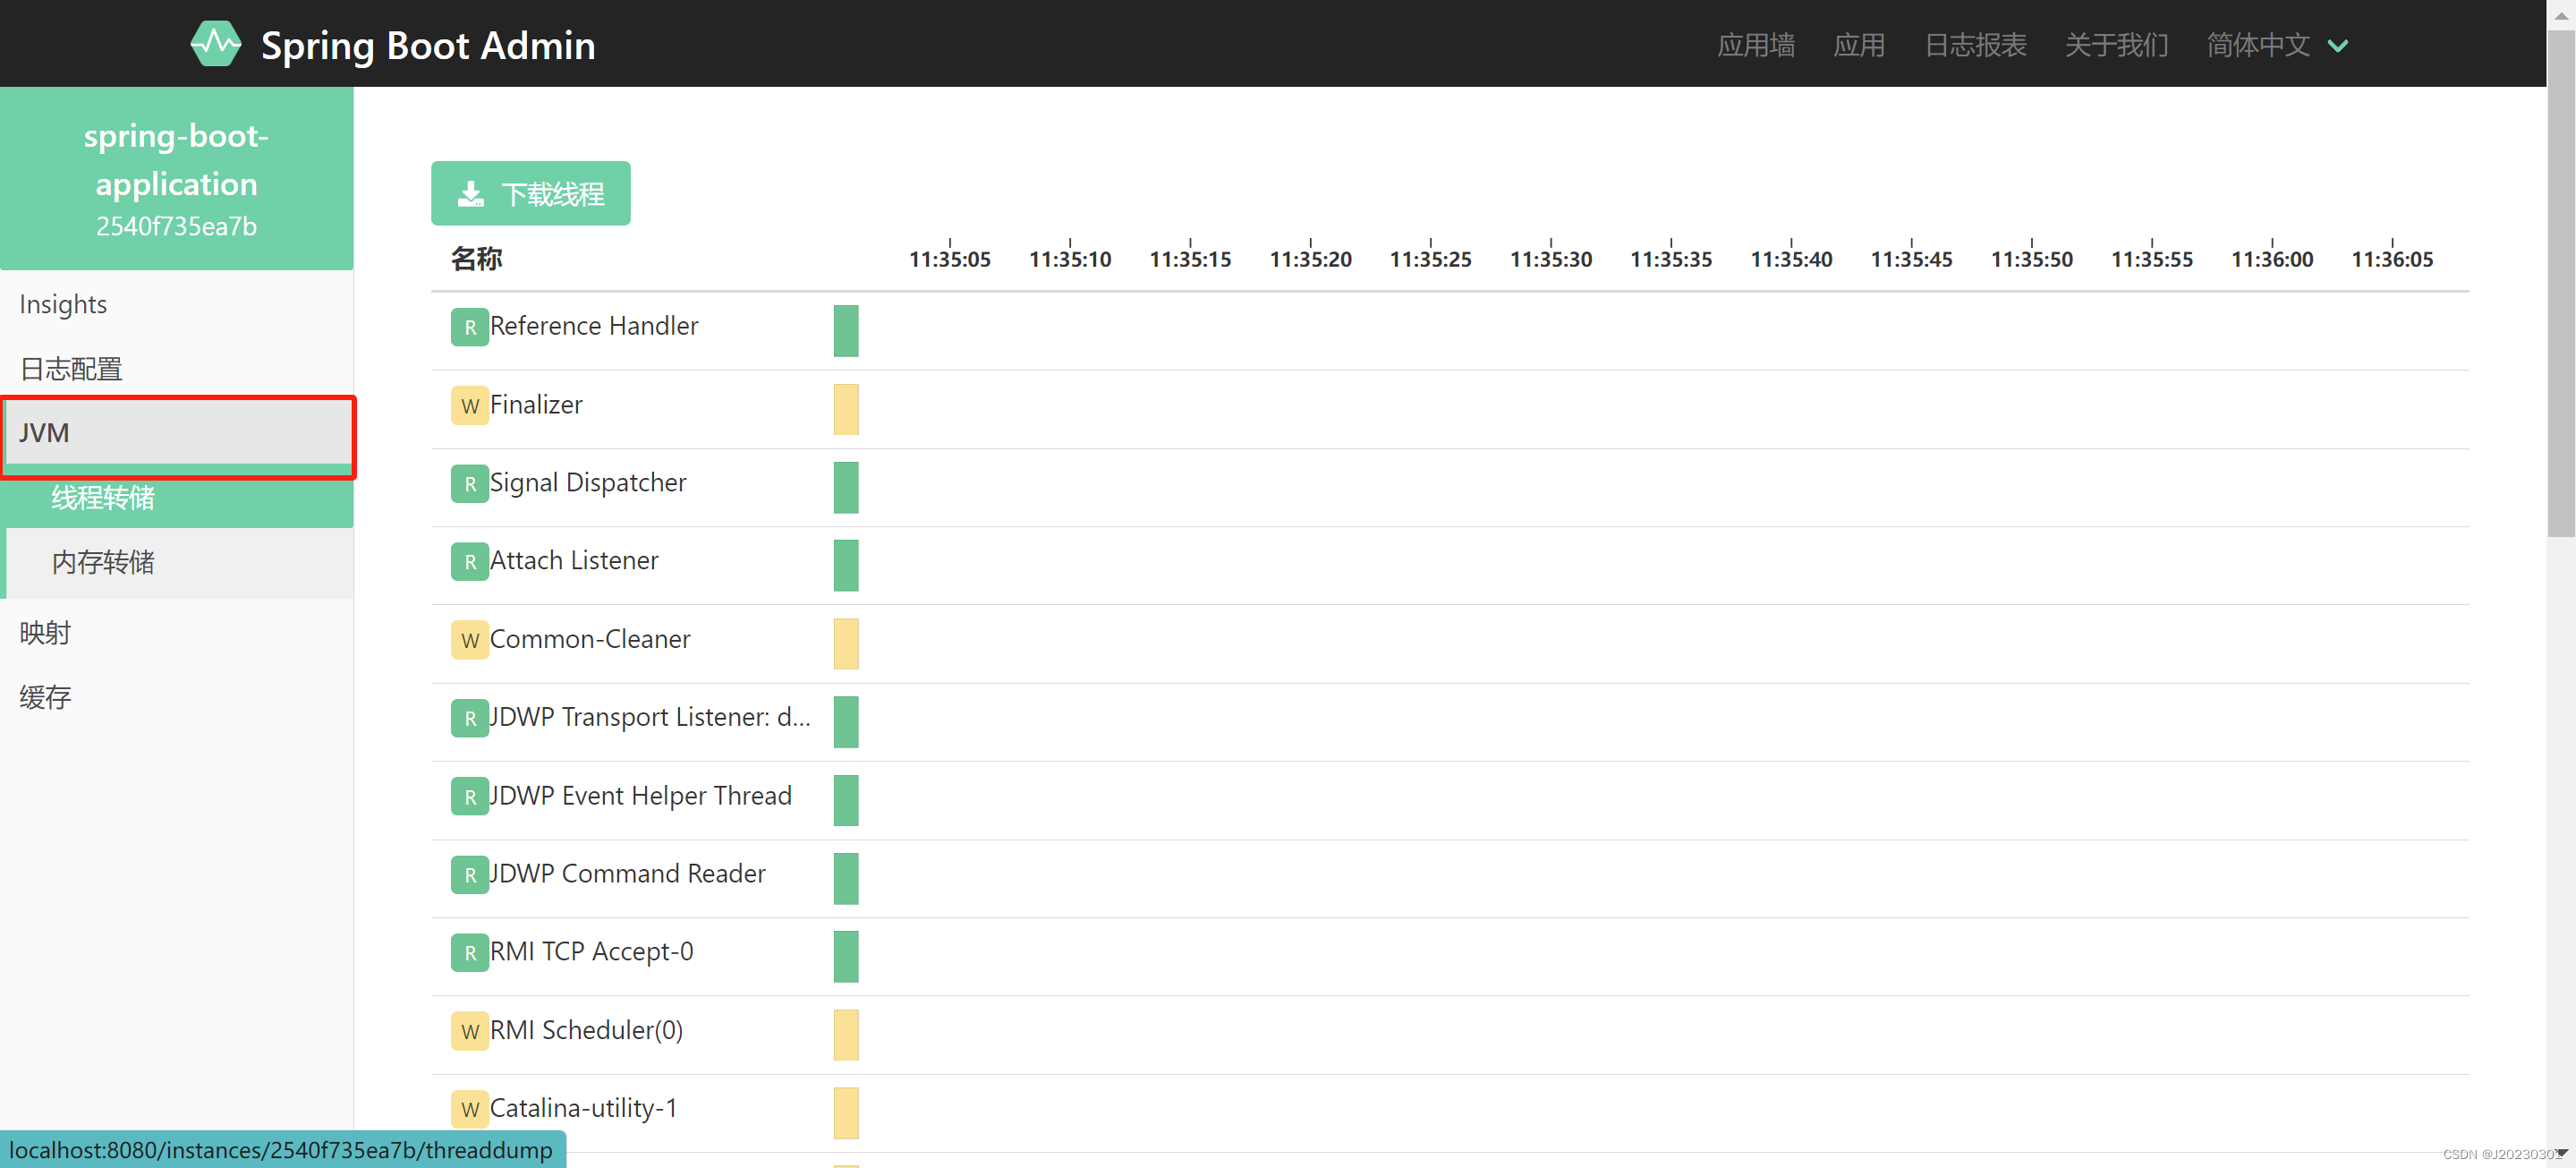The image size is (2576, 1168).
Task: Expand the JDWP Event Helper Thread row
Action: pyautogui.click(x=640, y=796)
